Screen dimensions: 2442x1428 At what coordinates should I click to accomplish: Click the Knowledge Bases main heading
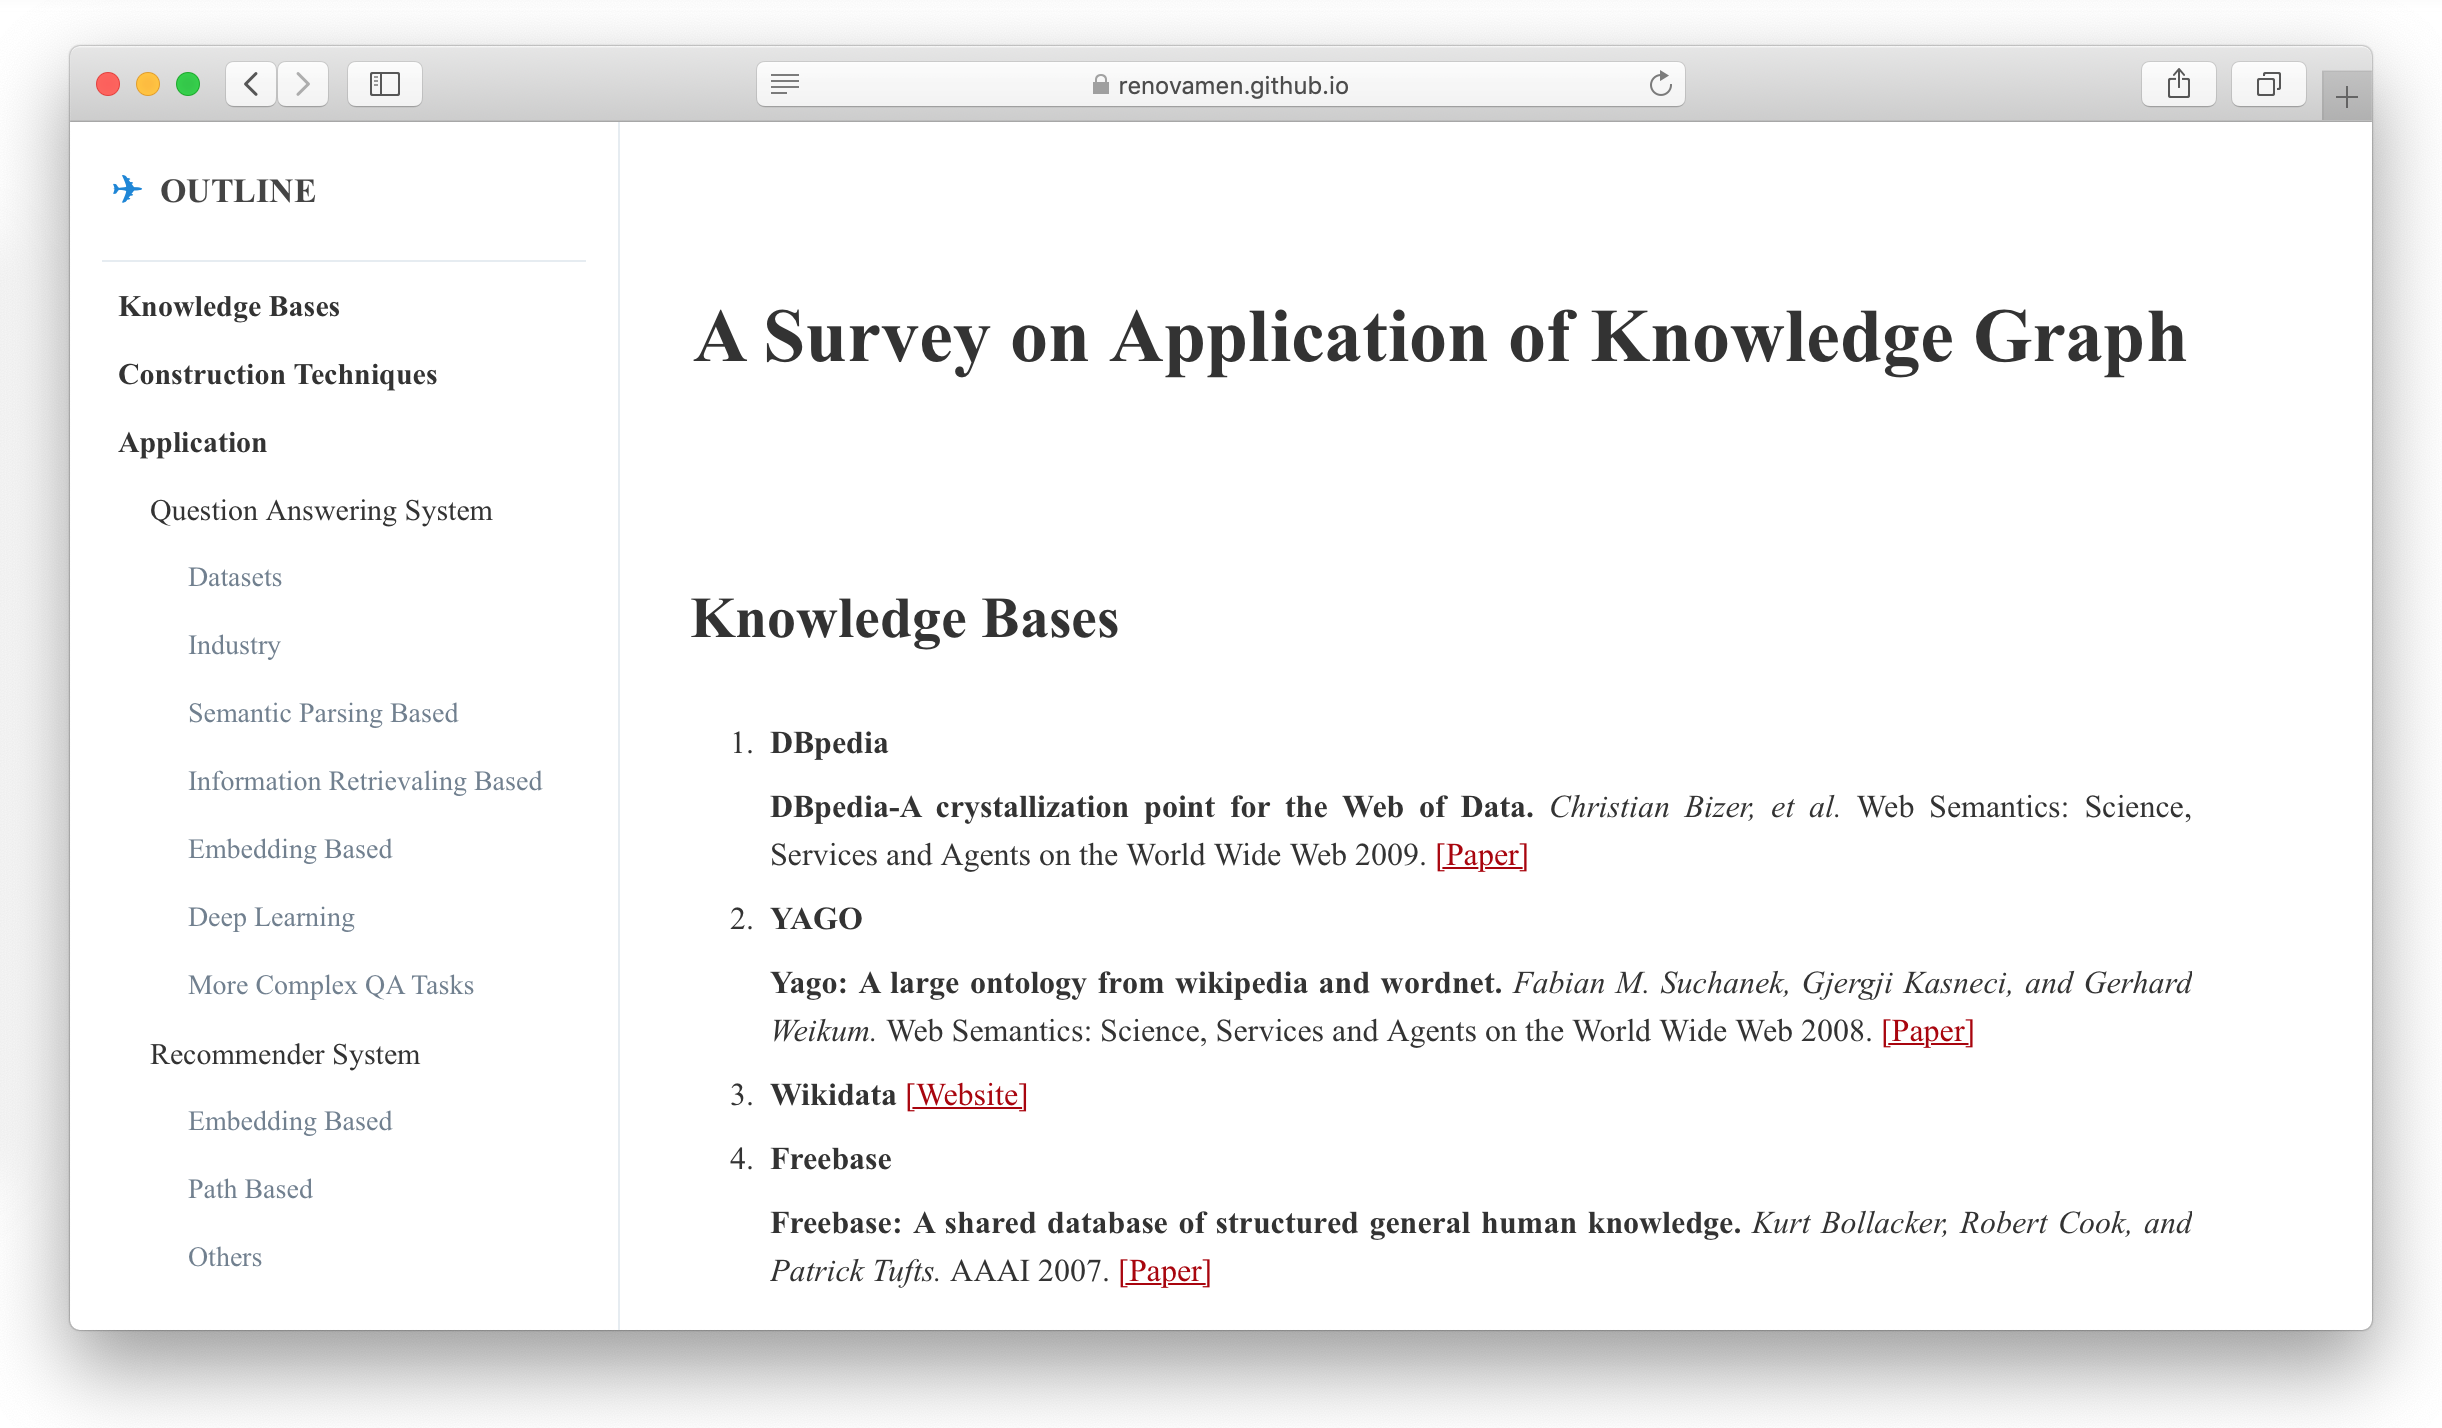(905, 619)
